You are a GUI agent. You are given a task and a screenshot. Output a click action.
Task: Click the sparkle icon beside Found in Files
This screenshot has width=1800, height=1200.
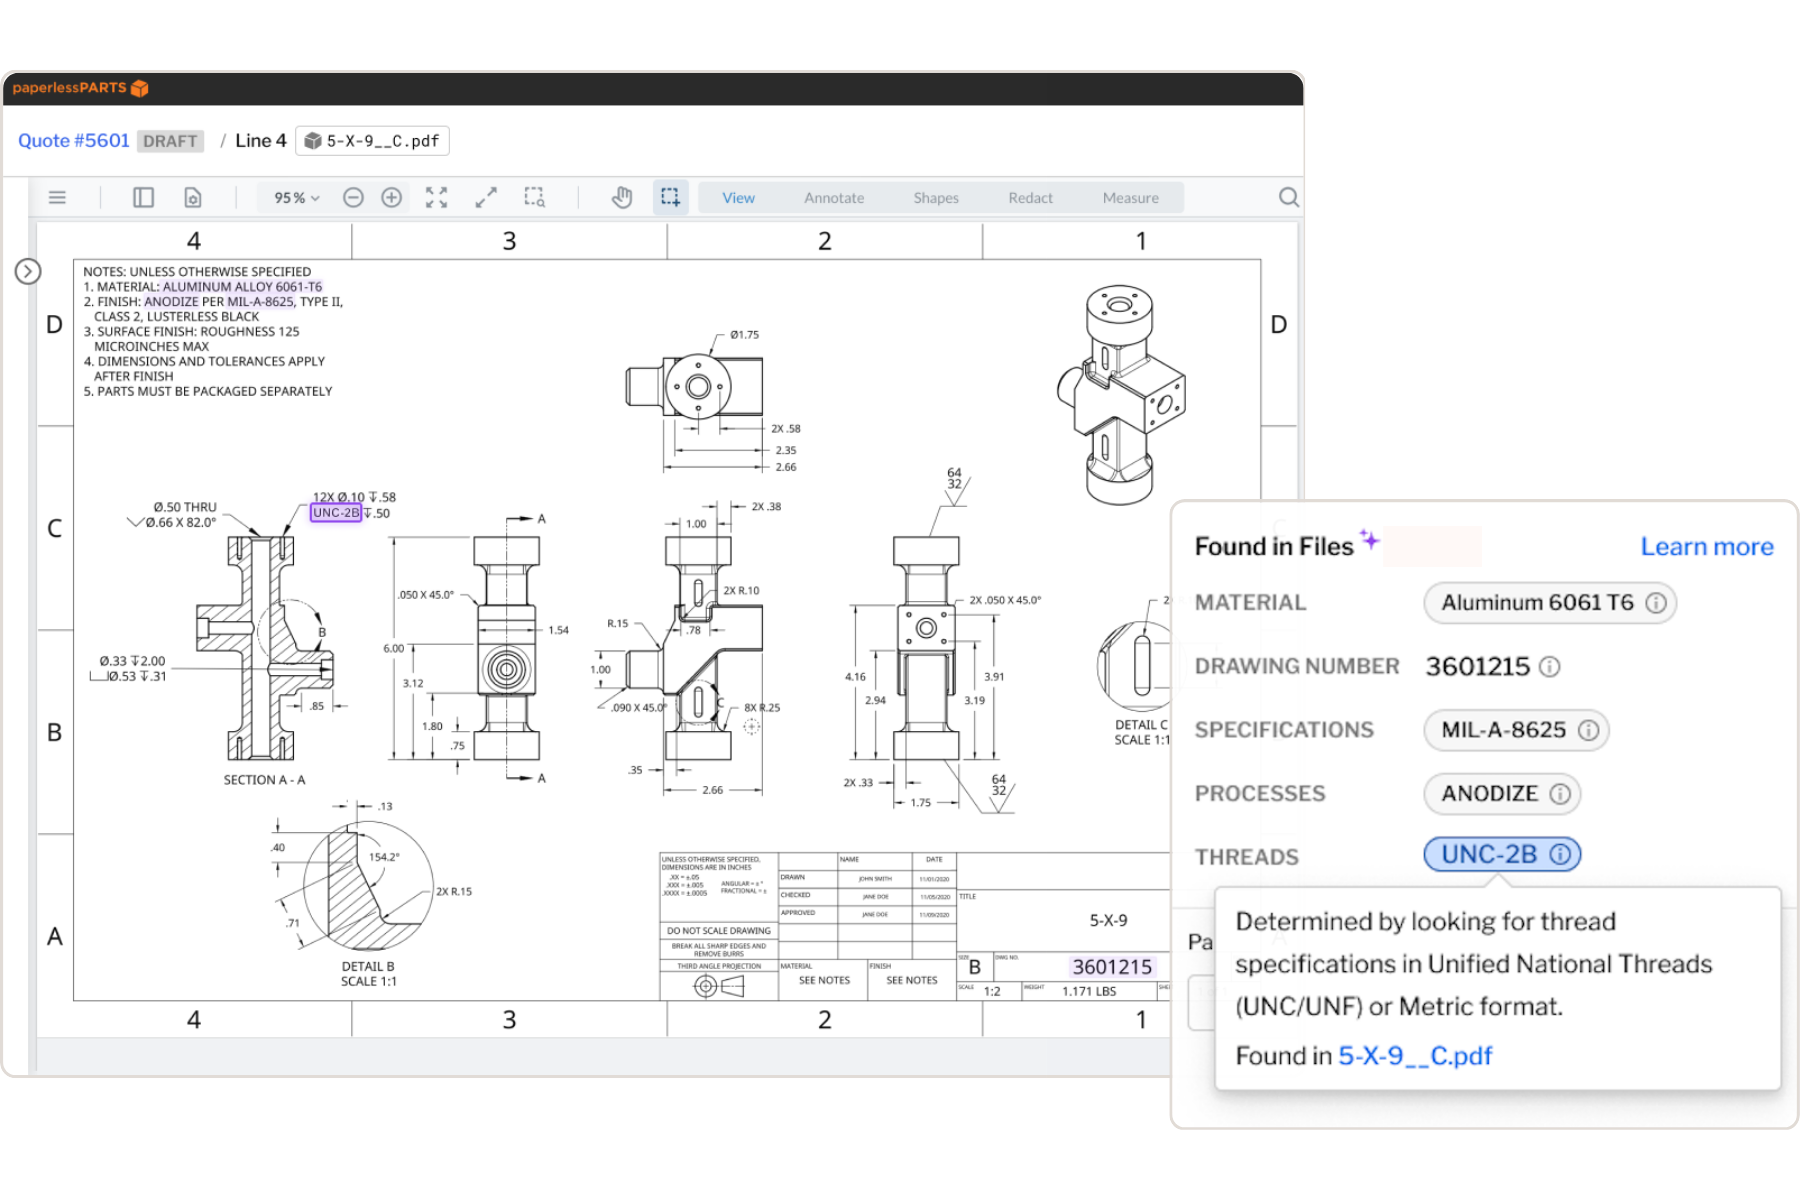pos(1369,540)
